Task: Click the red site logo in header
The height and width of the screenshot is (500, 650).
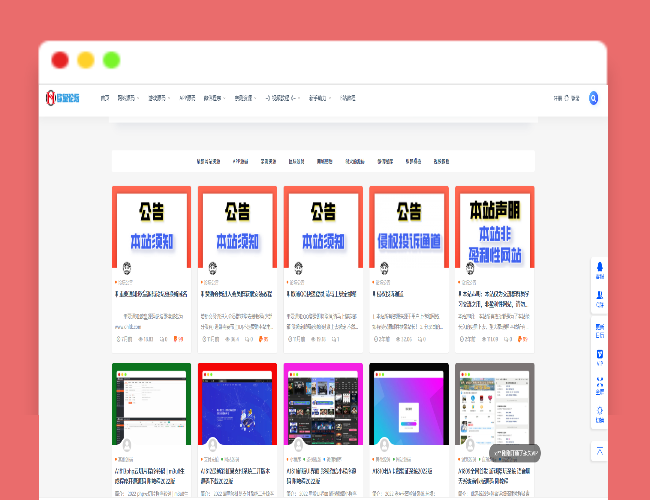Action: point(62,98)
